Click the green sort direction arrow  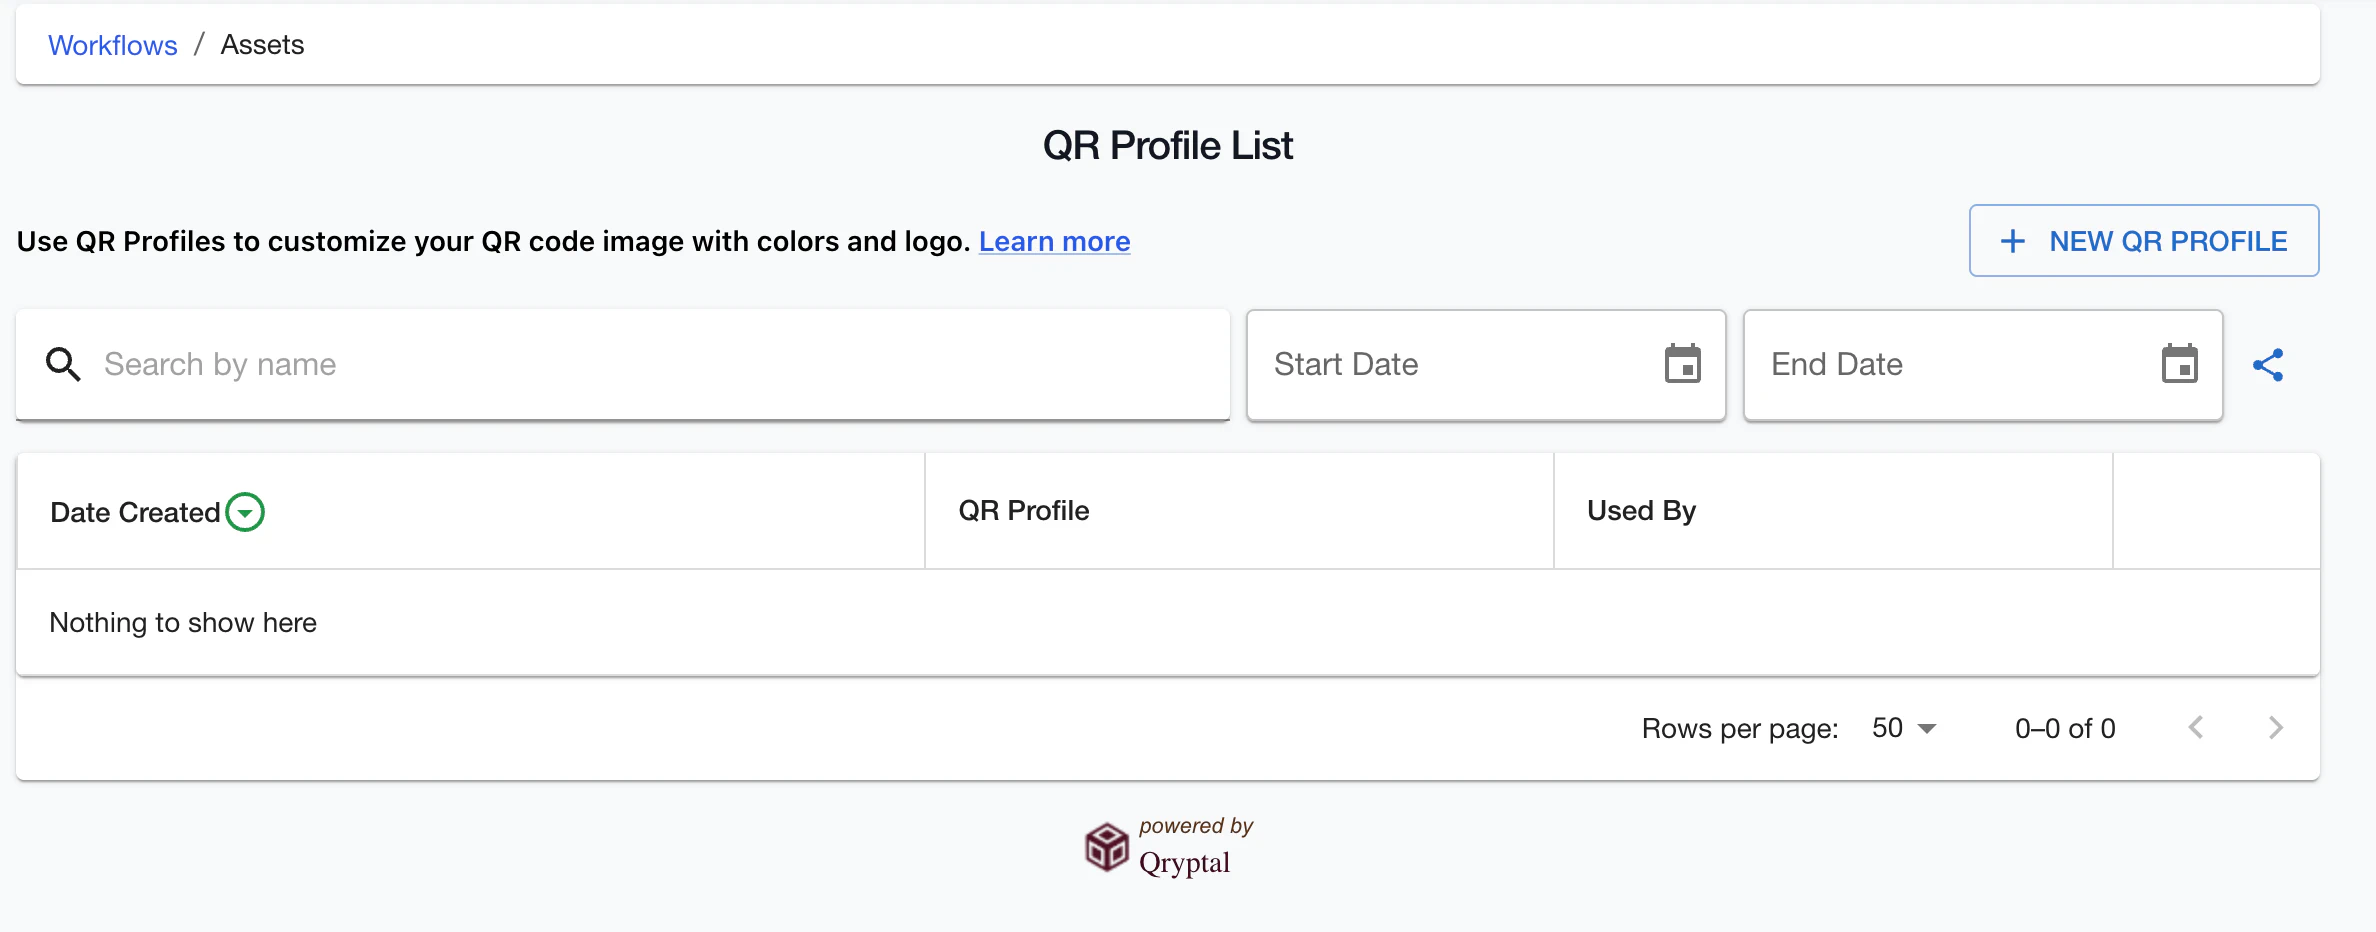pos(246,512)
